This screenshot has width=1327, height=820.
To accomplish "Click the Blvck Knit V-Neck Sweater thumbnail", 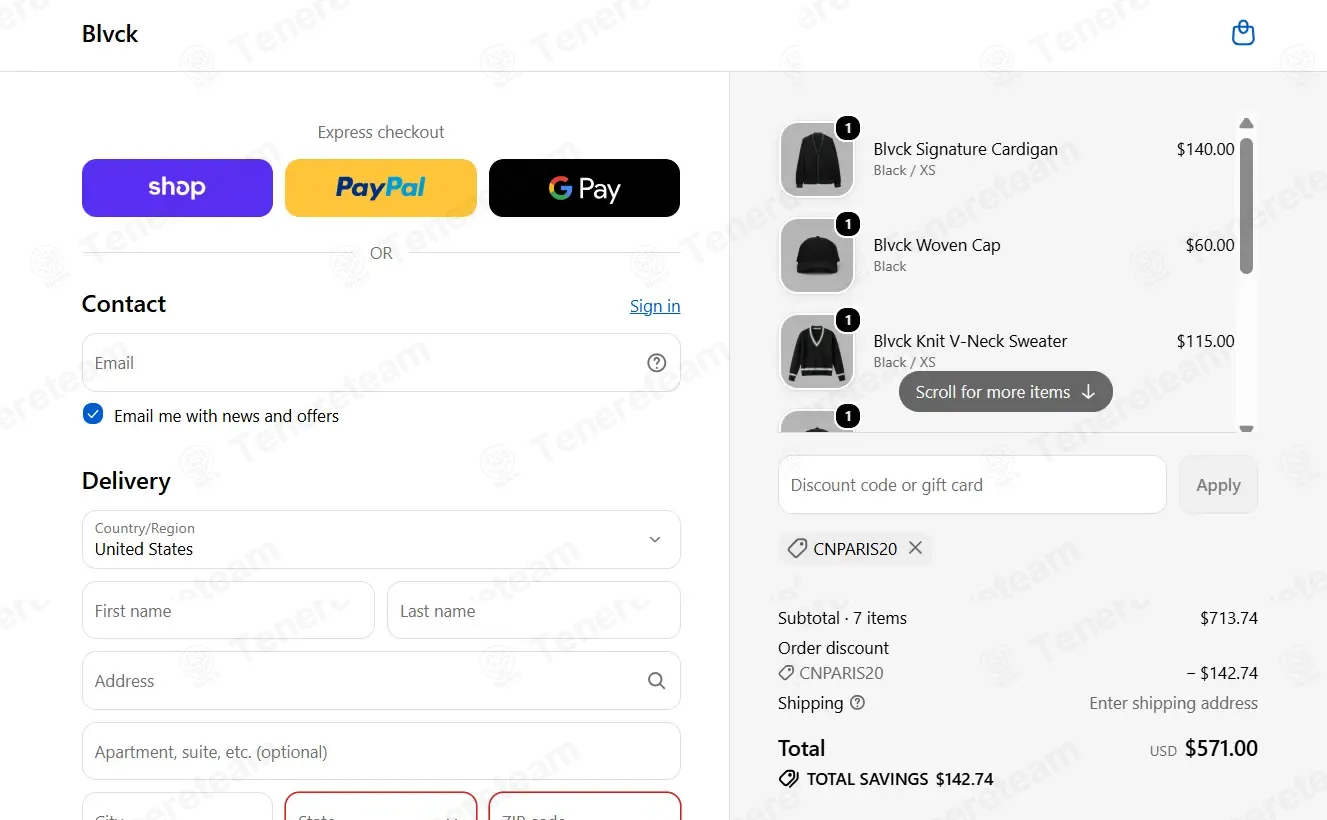I will [817, 352].
